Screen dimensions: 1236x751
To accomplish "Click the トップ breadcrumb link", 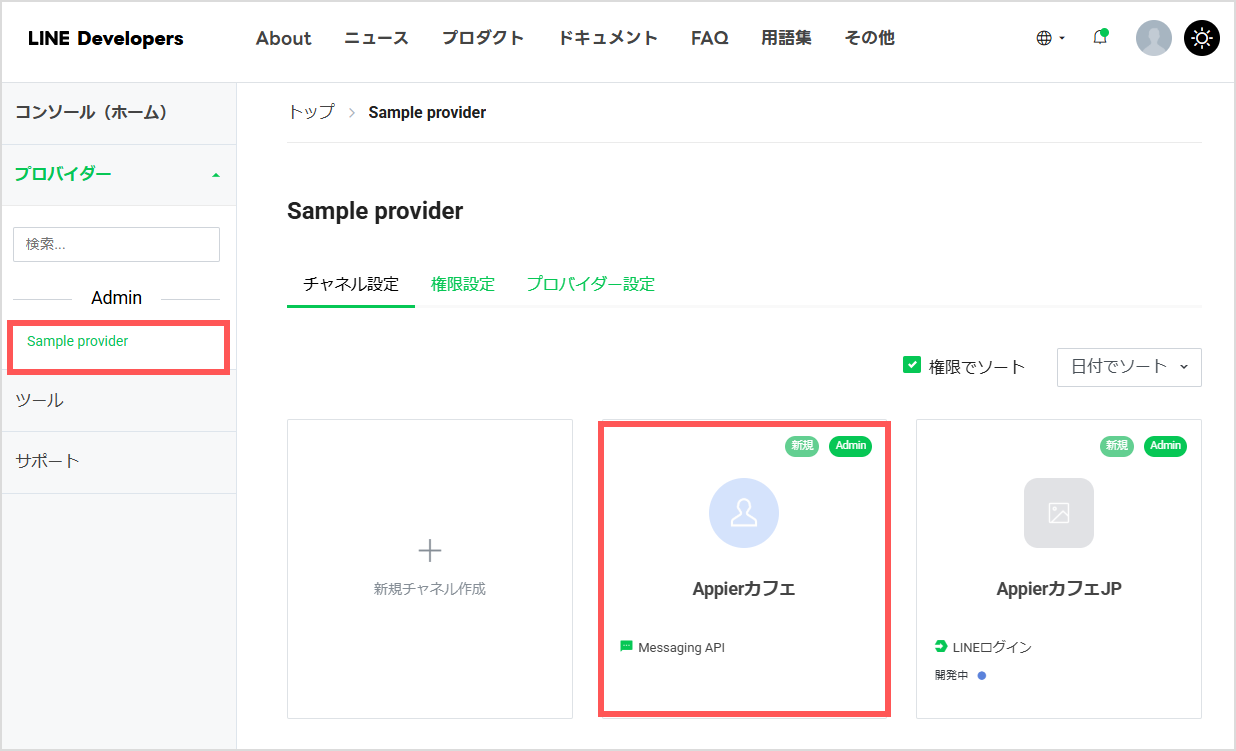I will pos(311,112).
